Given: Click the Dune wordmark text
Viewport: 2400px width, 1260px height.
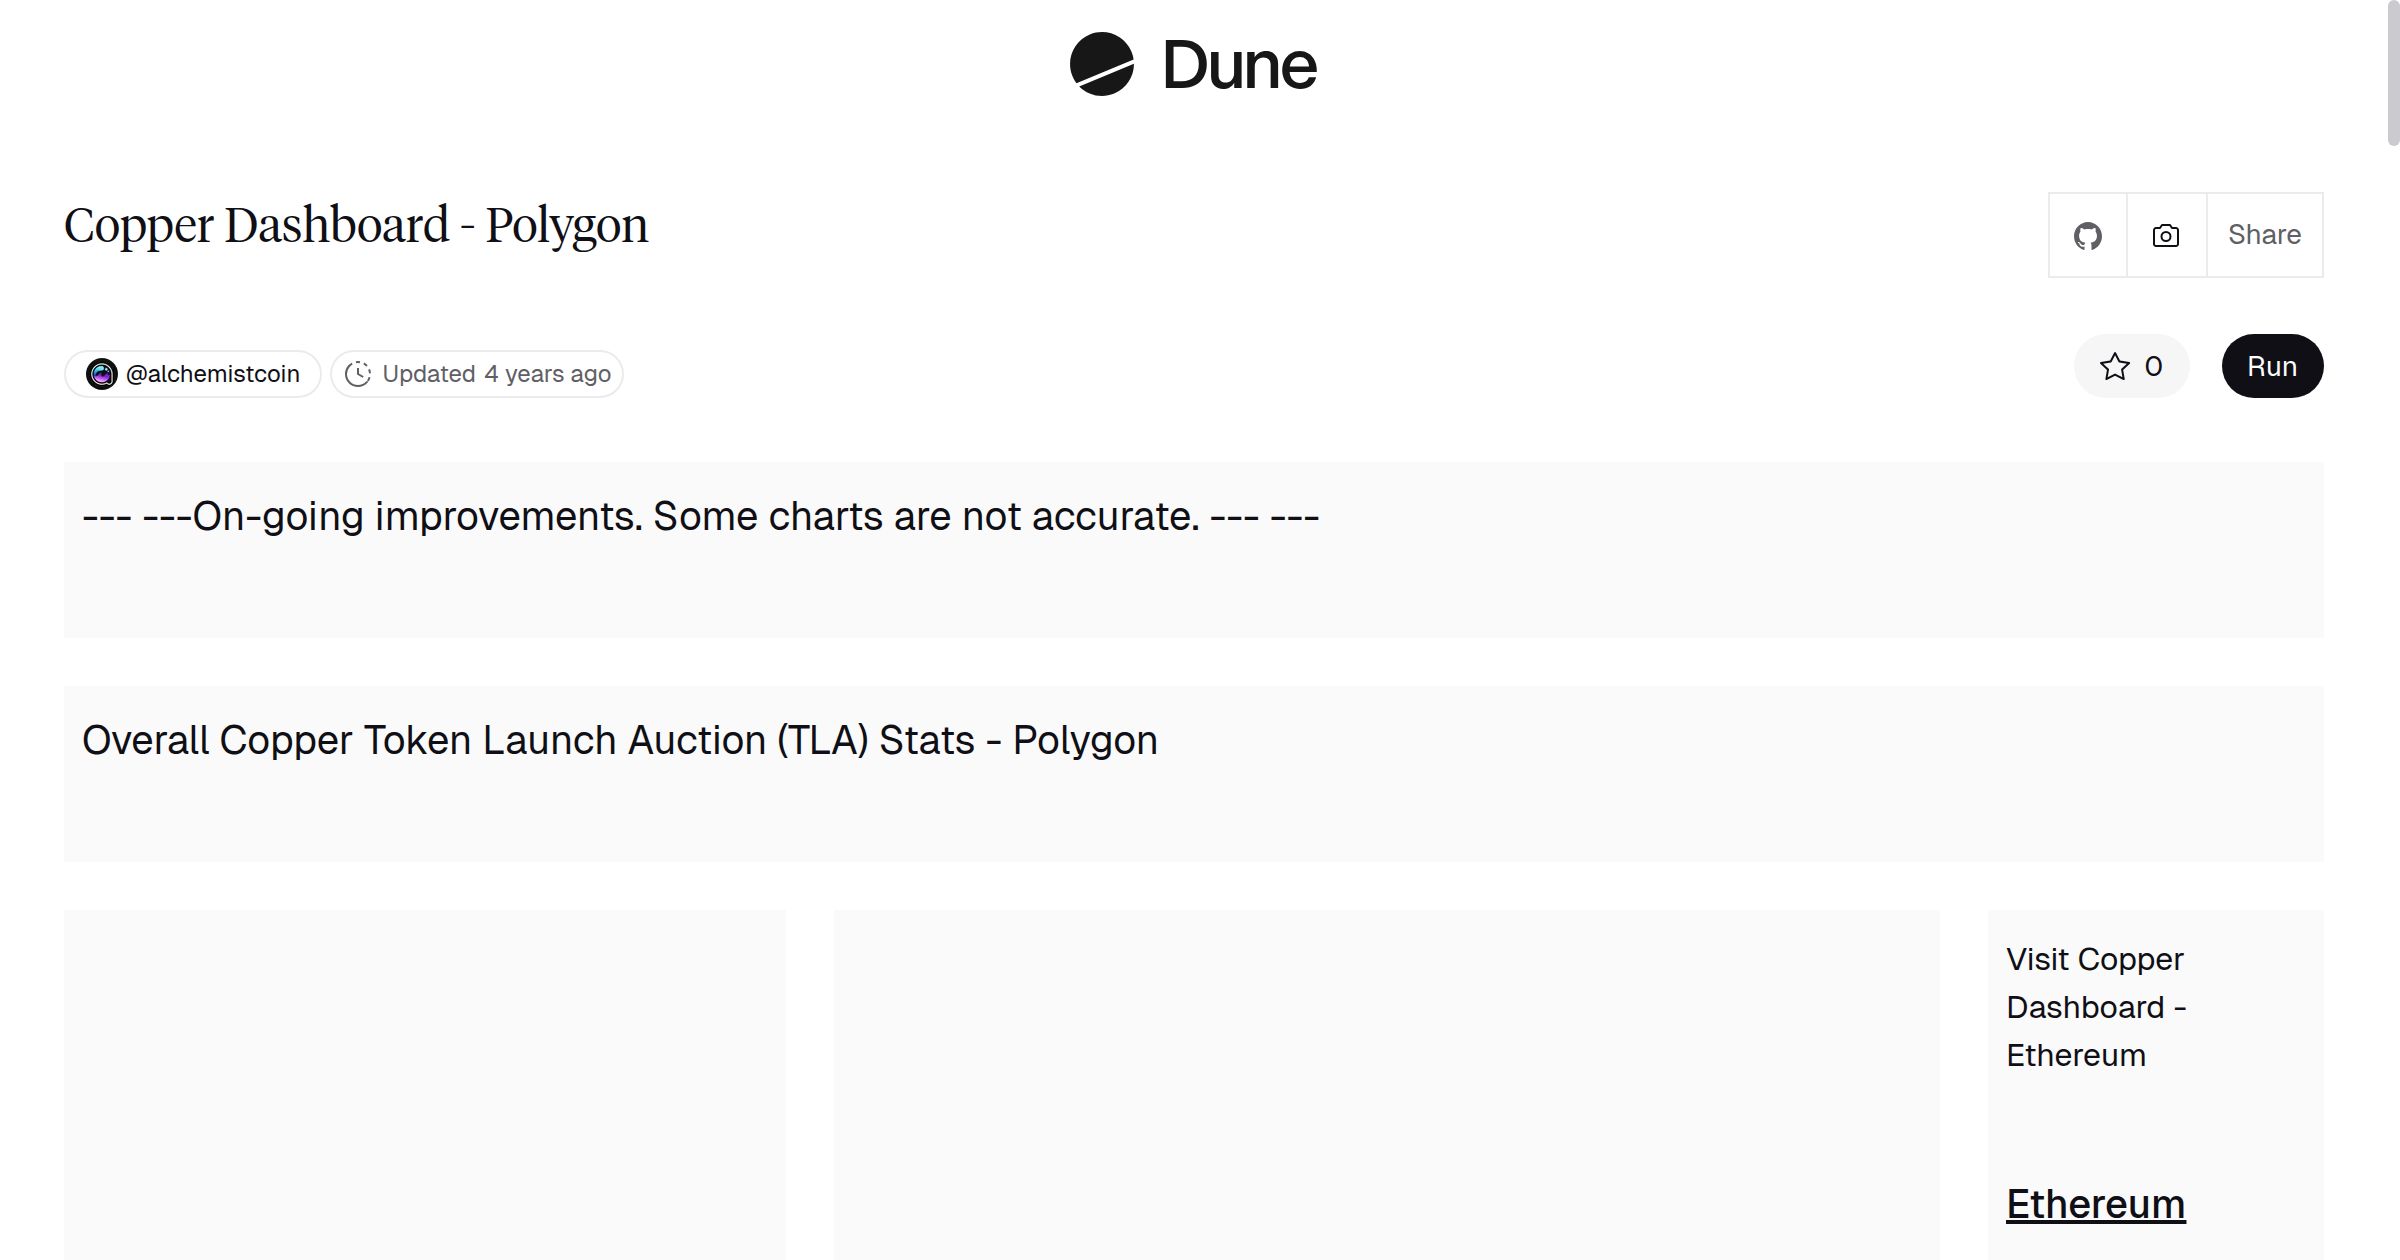Looking at the screenshot, I should pos(1239,66).
